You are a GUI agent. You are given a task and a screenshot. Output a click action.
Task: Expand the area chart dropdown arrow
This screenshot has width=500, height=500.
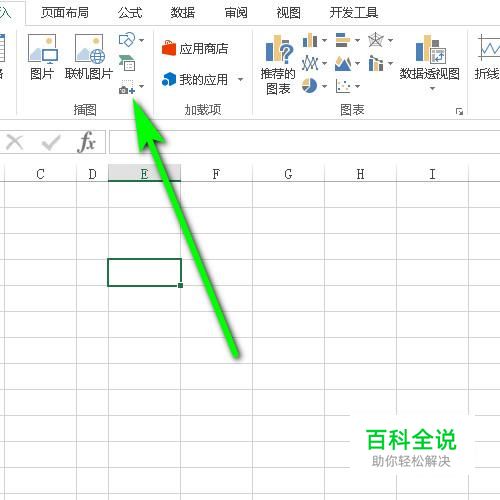357,63
